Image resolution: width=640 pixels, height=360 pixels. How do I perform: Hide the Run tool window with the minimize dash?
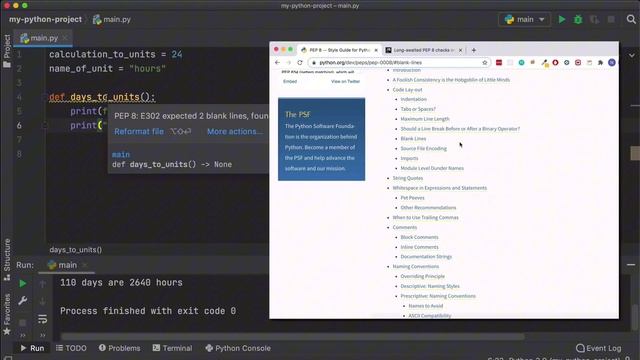tap(631, 264)
